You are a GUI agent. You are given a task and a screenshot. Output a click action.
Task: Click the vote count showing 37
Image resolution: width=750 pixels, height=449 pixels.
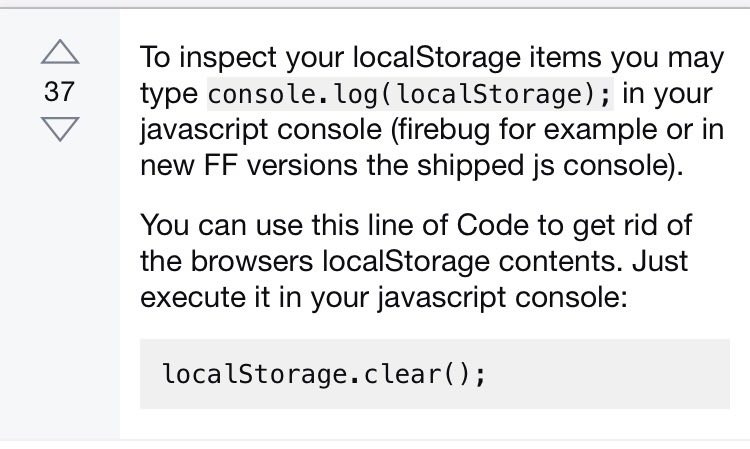point(59,91)
